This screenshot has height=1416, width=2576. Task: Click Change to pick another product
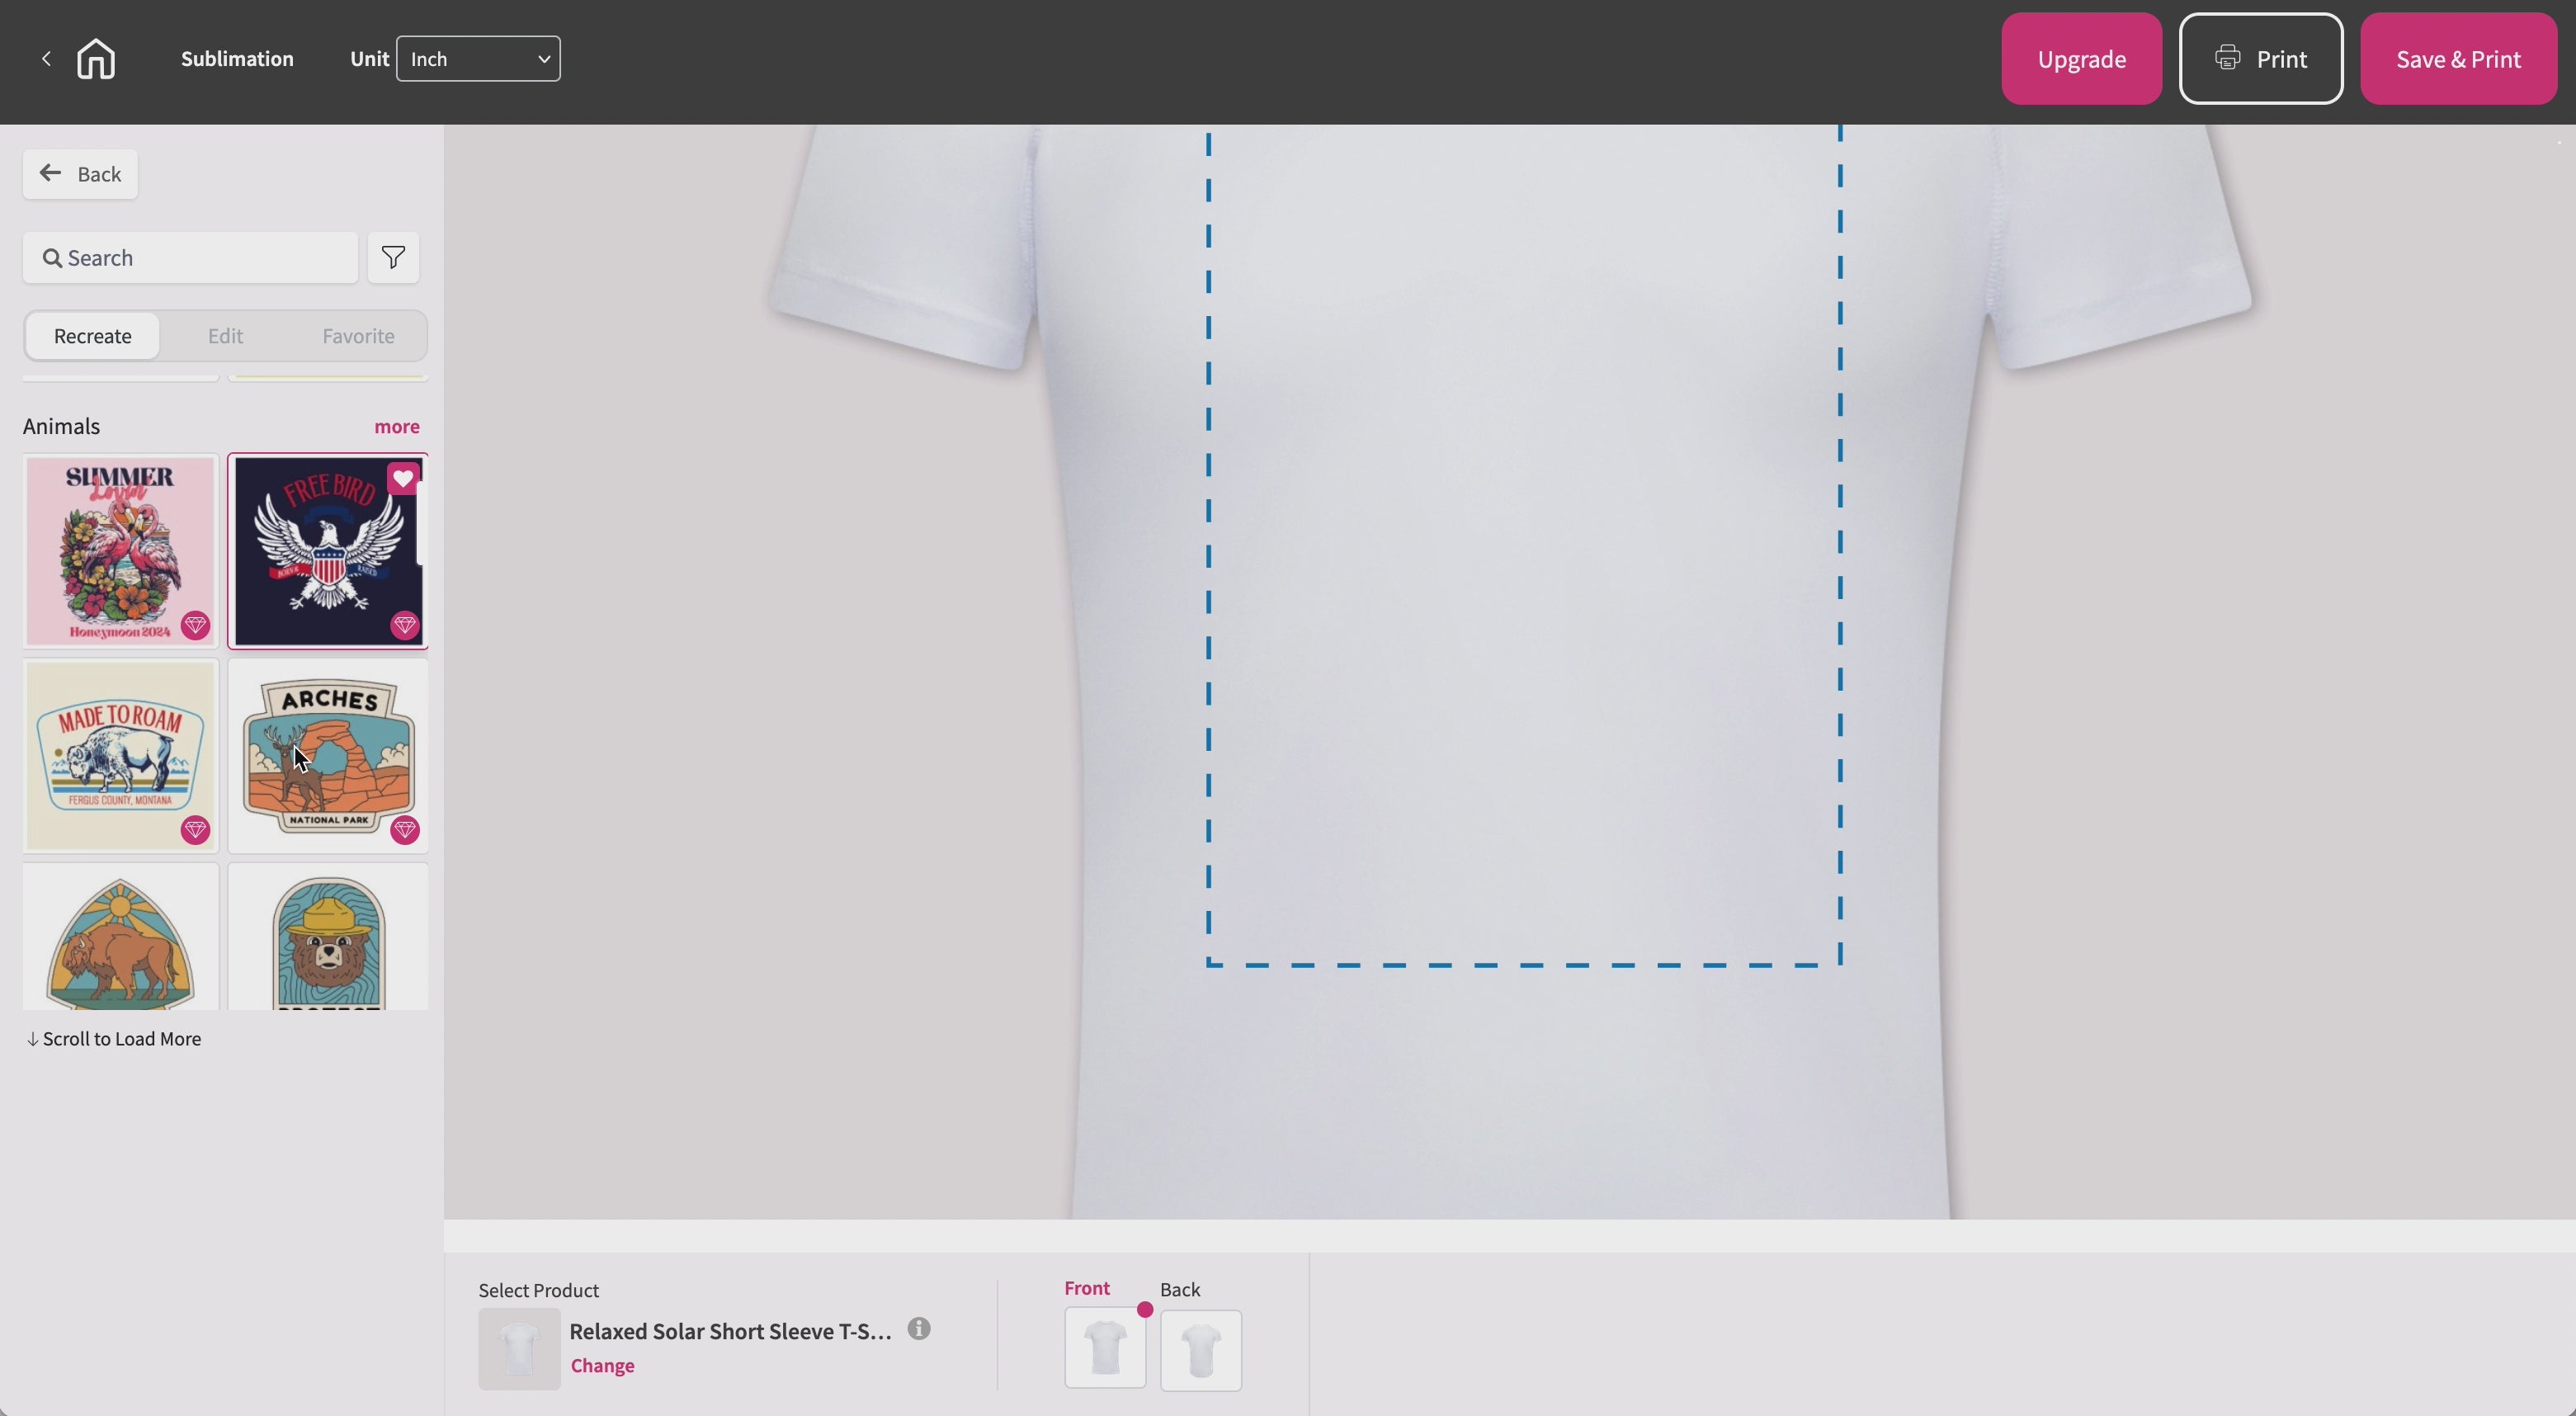(602, 1366)
